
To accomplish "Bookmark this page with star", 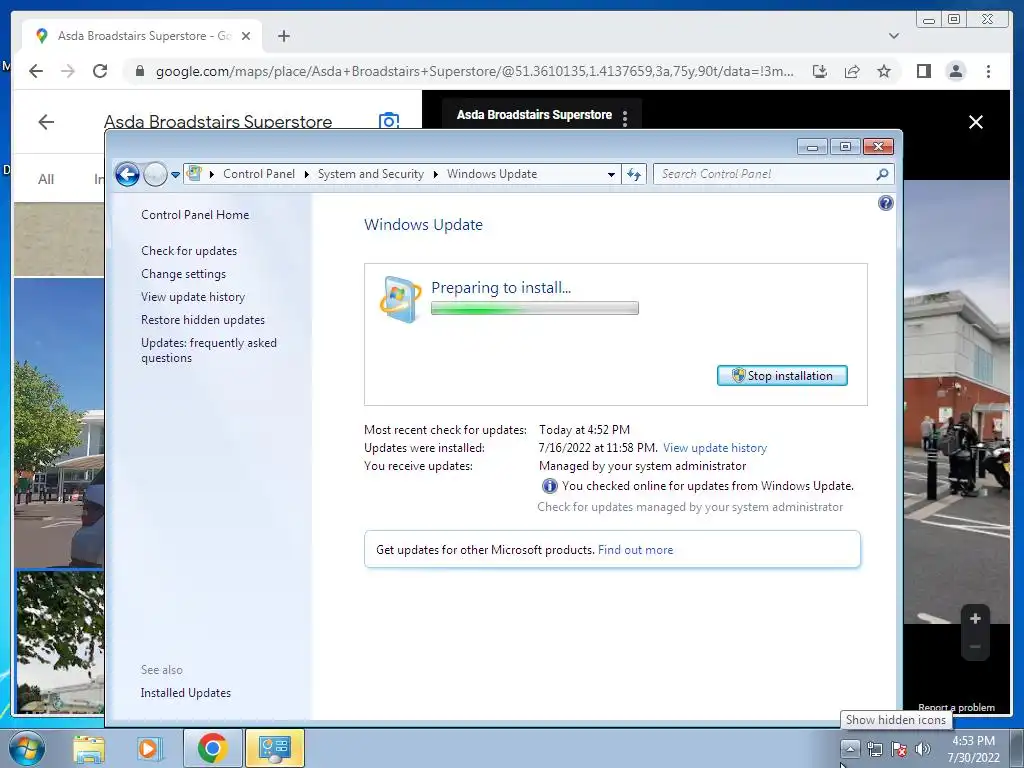I will (884, 71).
